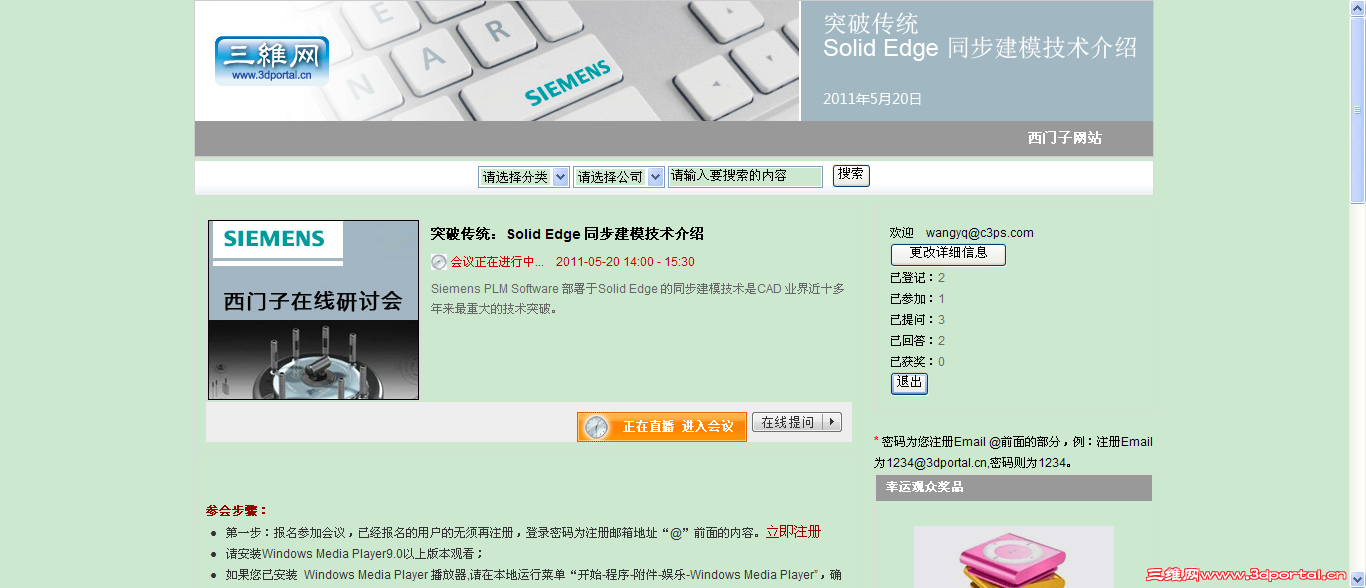Click the banner date 2011年5月20日
Viewport: 1366px width, 588px height.
click(873, 99)
